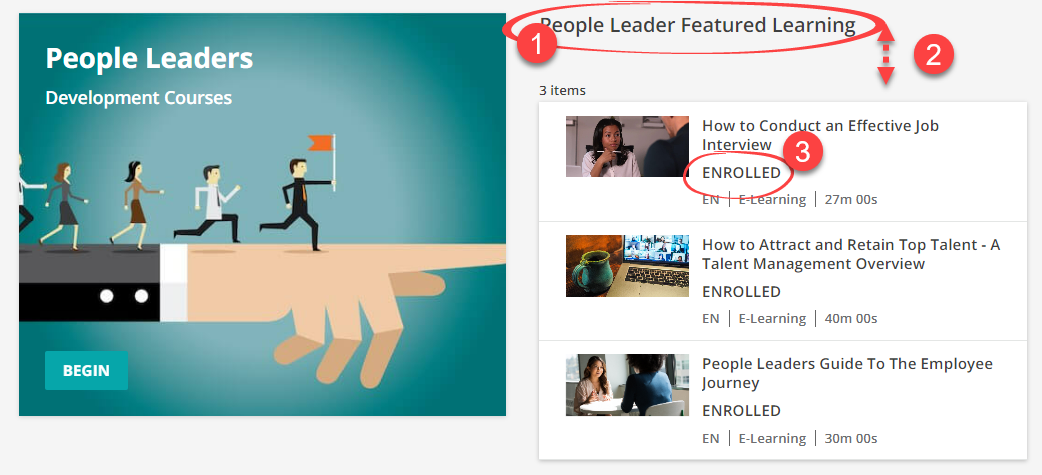The width and height of the screenshot is (1042, 475).
Task: Click the People Leader Featured Learning heading
Action: coord(697,26)
